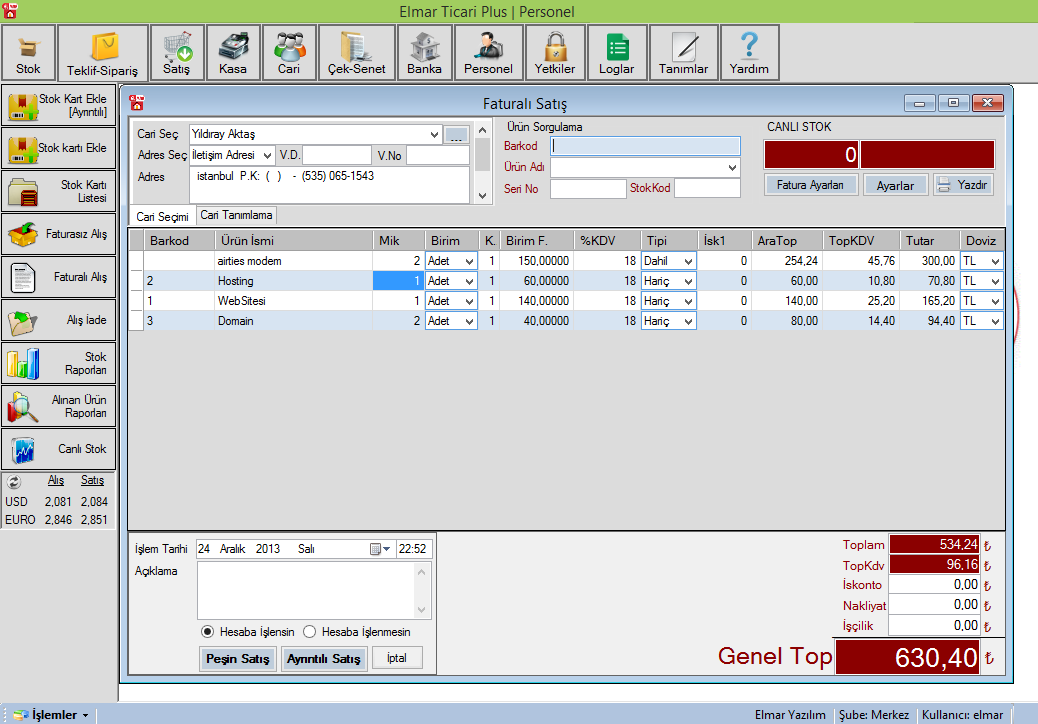The image size is (1038, 724).
Task: Open the Stok module in toolbar
Action: [x=28, y=53]
